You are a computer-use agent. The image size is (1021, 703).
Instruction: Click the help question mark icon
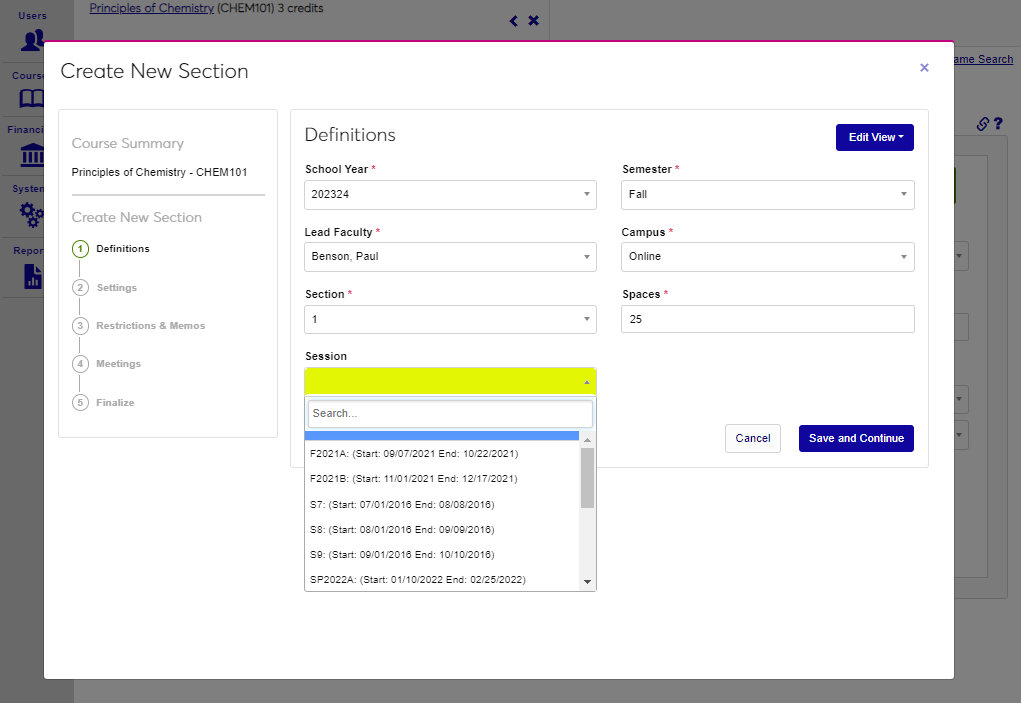998,124
